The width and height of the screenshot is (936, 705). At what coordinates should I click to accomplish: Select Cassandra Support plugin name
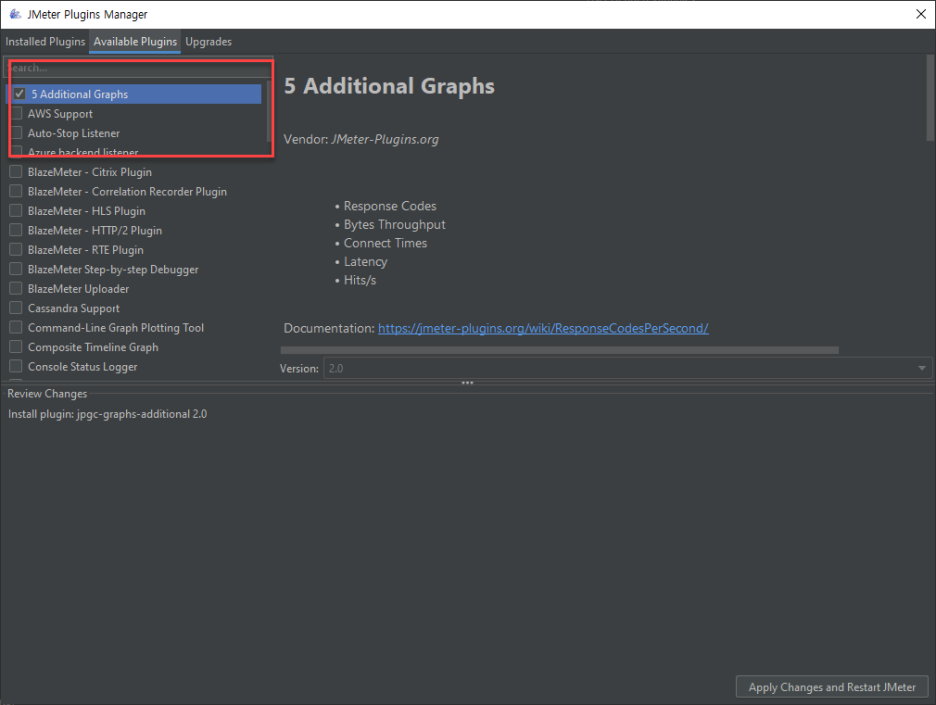tap(73, 308)
